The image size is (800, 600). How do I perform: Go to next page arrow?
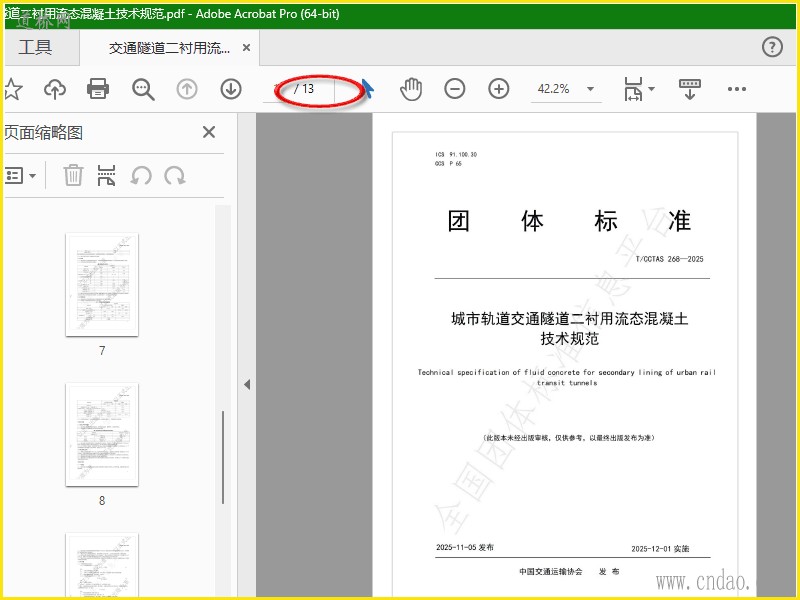coord(231,89)
